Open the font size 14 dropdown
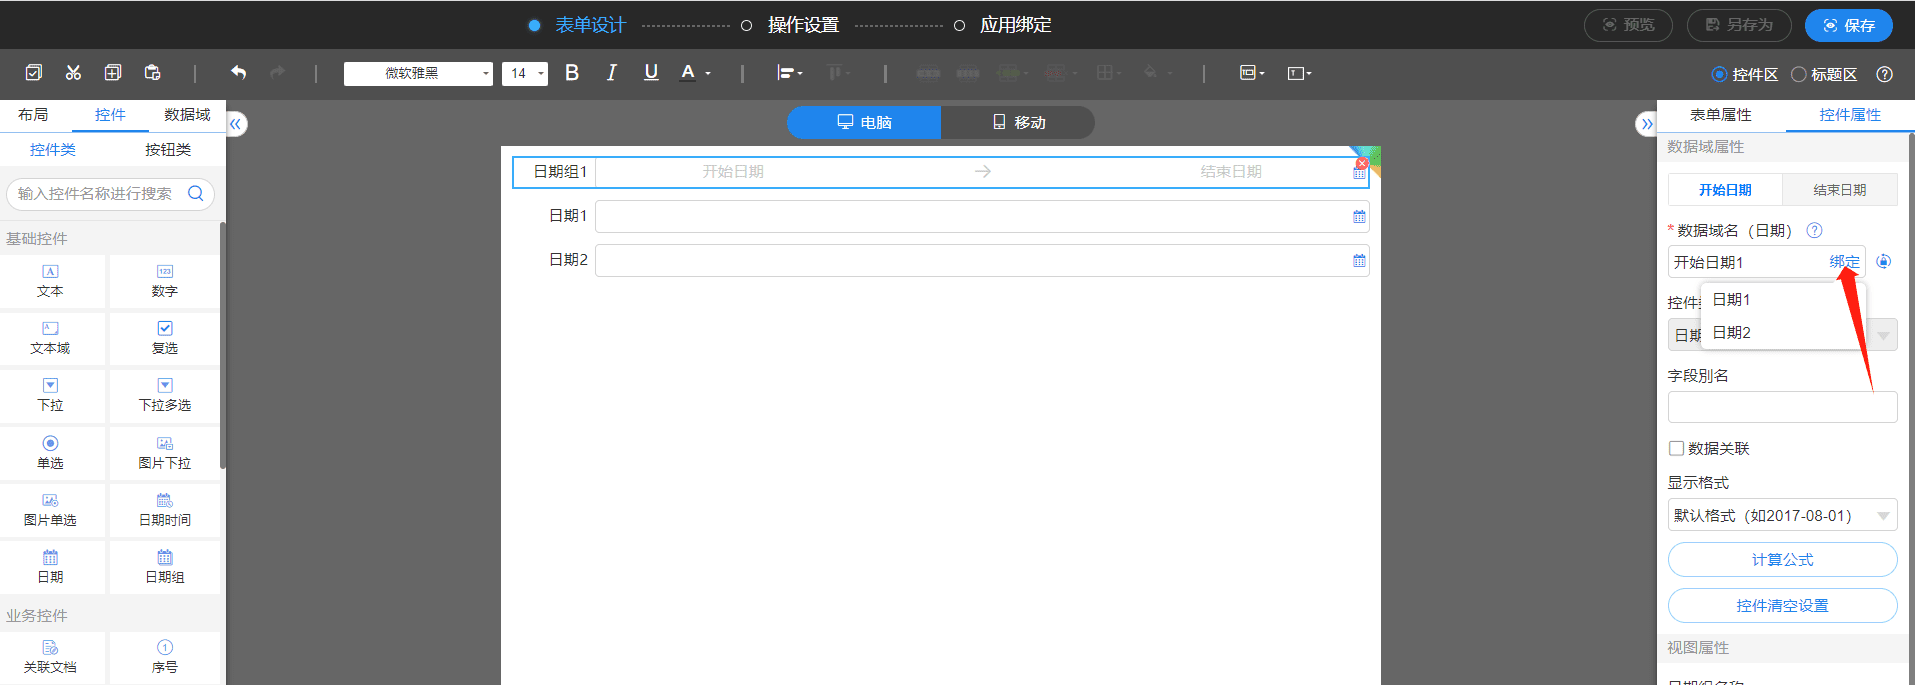The image size is (1915, 685). point(524,73)
